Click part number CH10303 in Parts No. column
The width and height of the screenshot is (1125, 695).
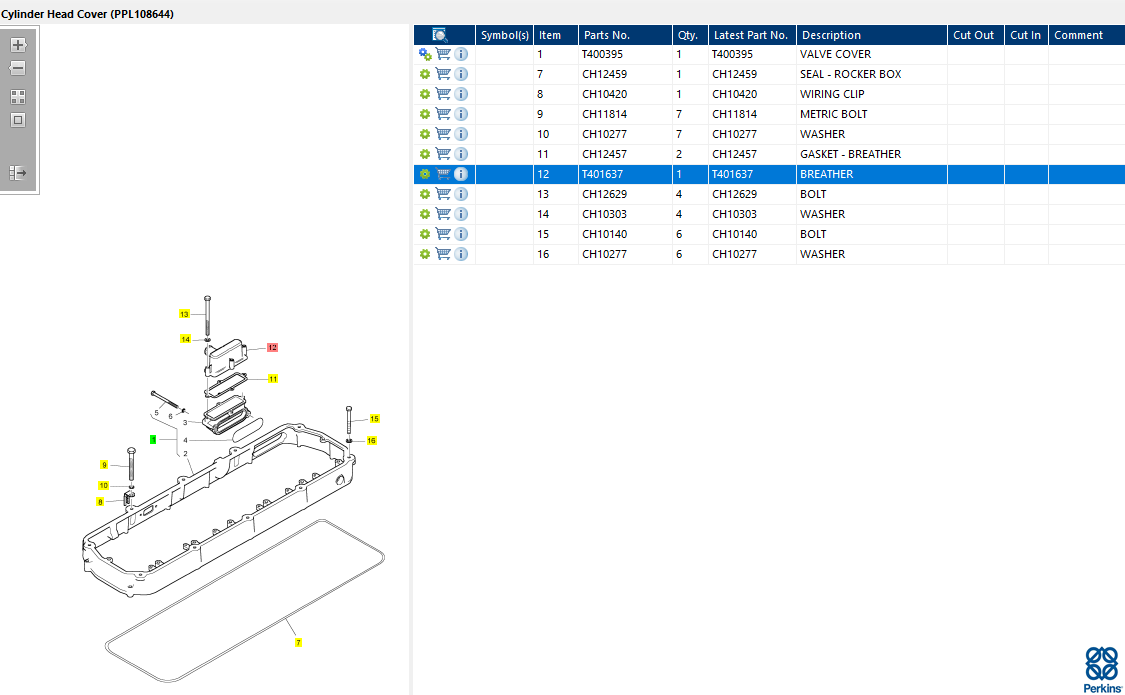[604, 214]
